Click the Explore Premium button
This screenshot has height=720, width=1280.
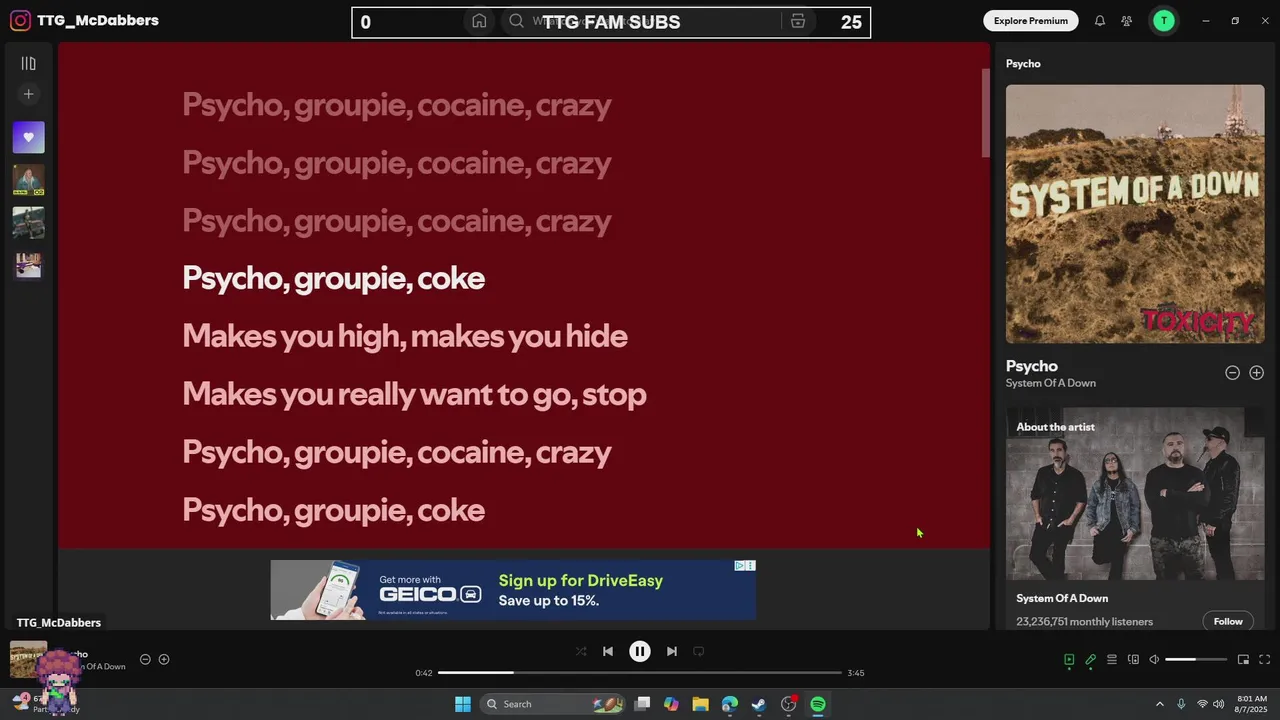pos(1031,20)
